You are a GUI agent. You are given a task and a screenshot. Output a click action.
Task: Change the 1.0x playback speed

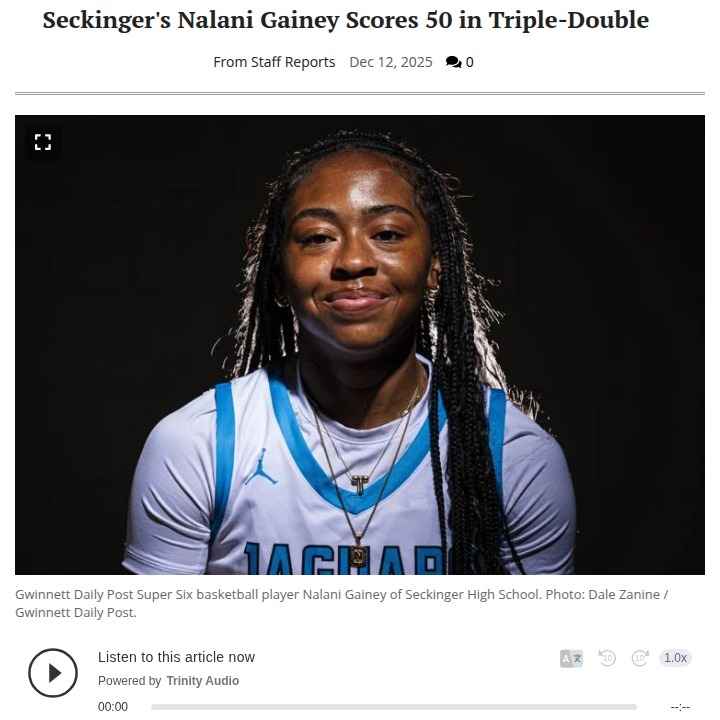(x=675, y=658)
